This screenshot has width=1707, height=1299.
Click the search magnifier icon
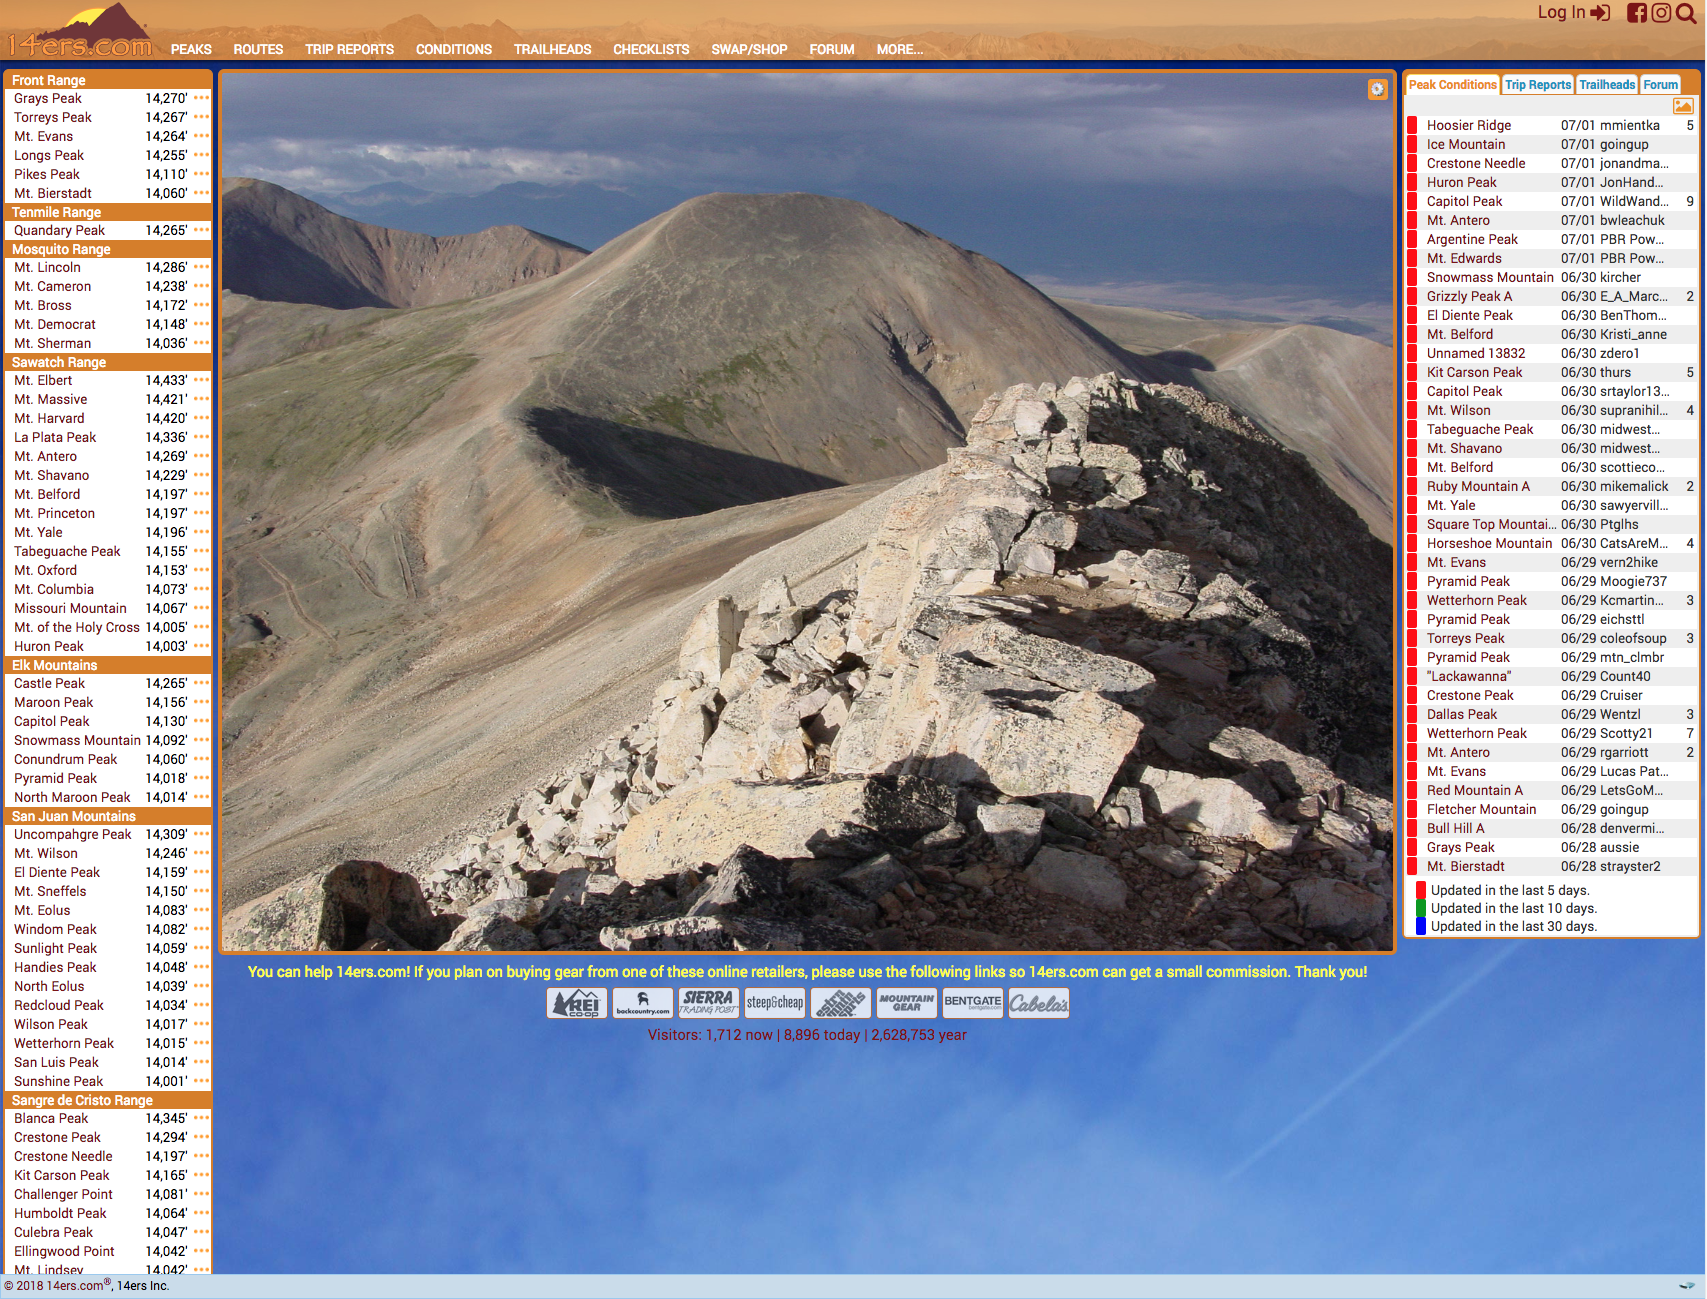point(1686,13)
